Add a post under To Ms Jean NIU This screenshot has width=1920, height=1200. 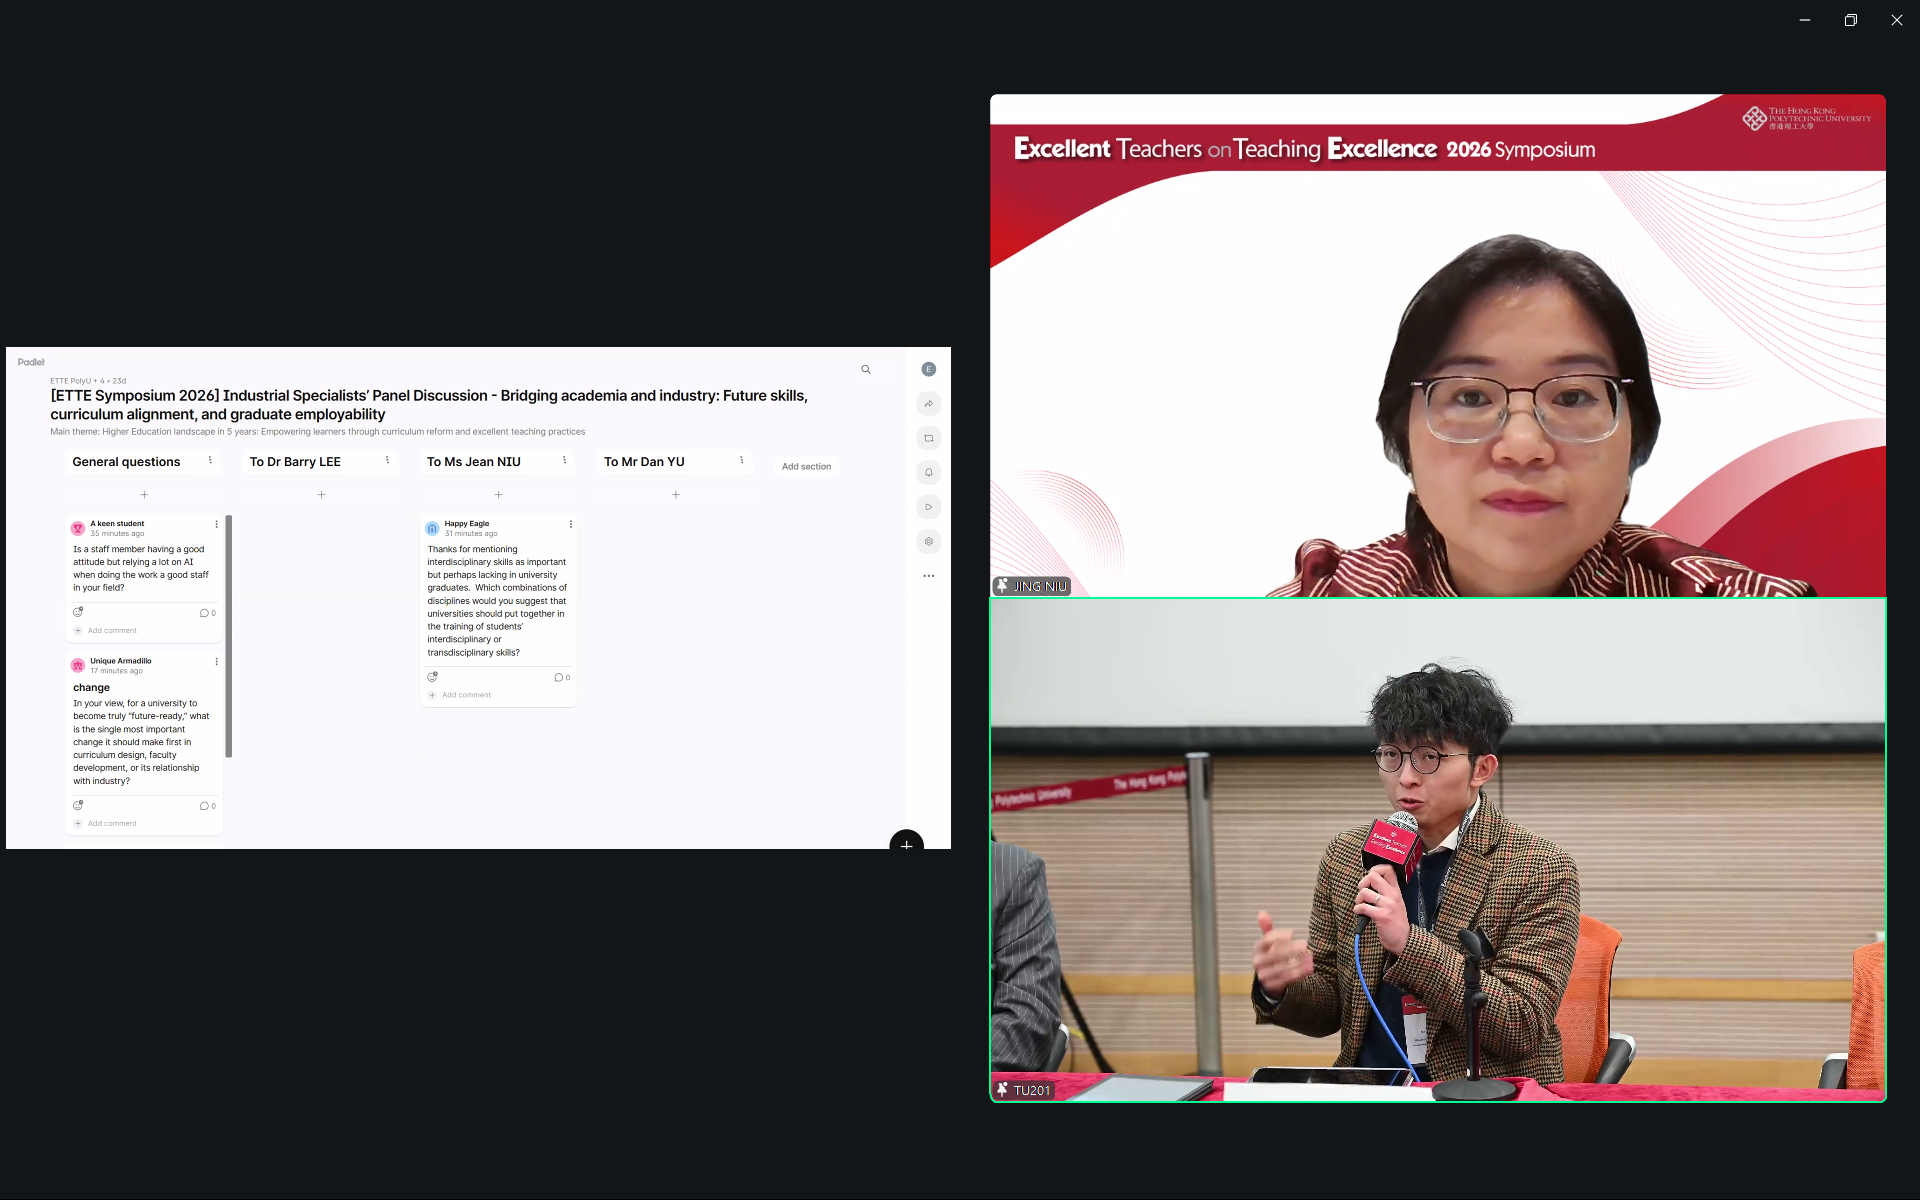click(498, 495)
